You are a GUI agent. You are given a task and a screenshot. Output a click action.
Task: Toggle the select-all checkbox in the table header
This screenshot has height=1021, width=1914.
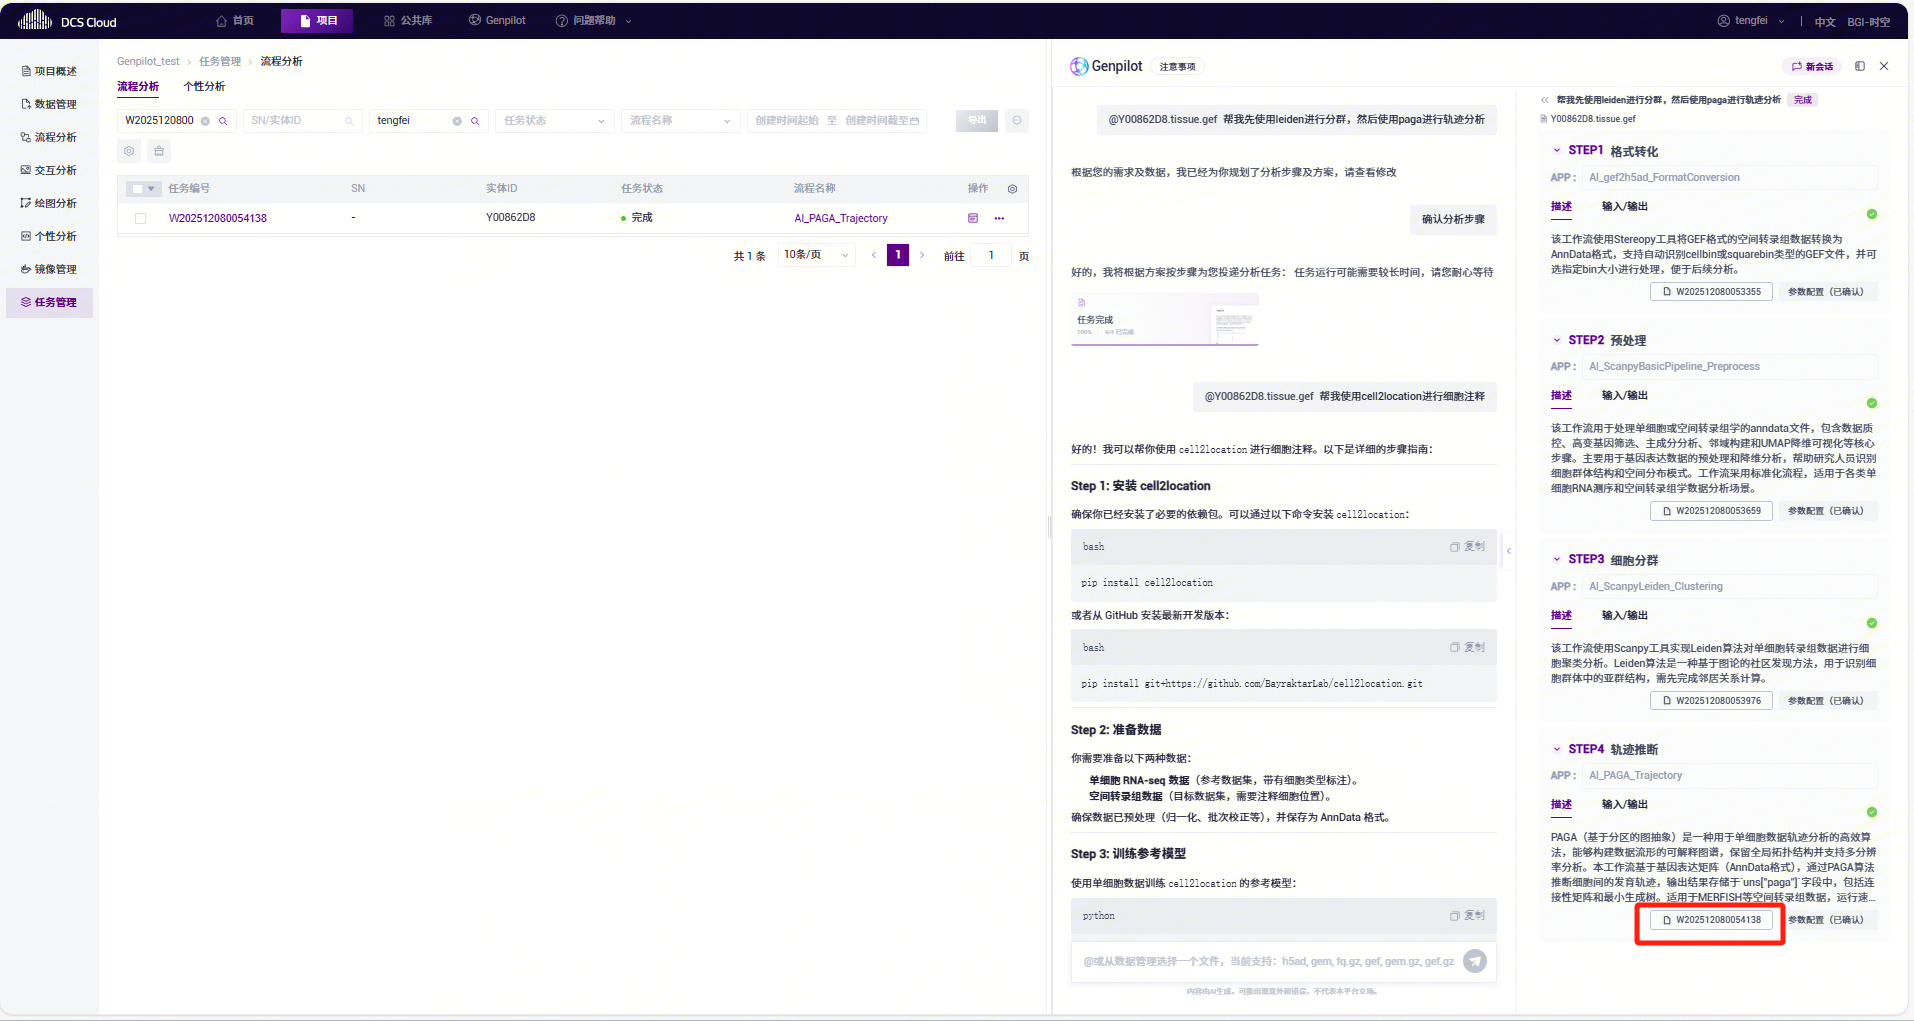click(x=137, y=189)
